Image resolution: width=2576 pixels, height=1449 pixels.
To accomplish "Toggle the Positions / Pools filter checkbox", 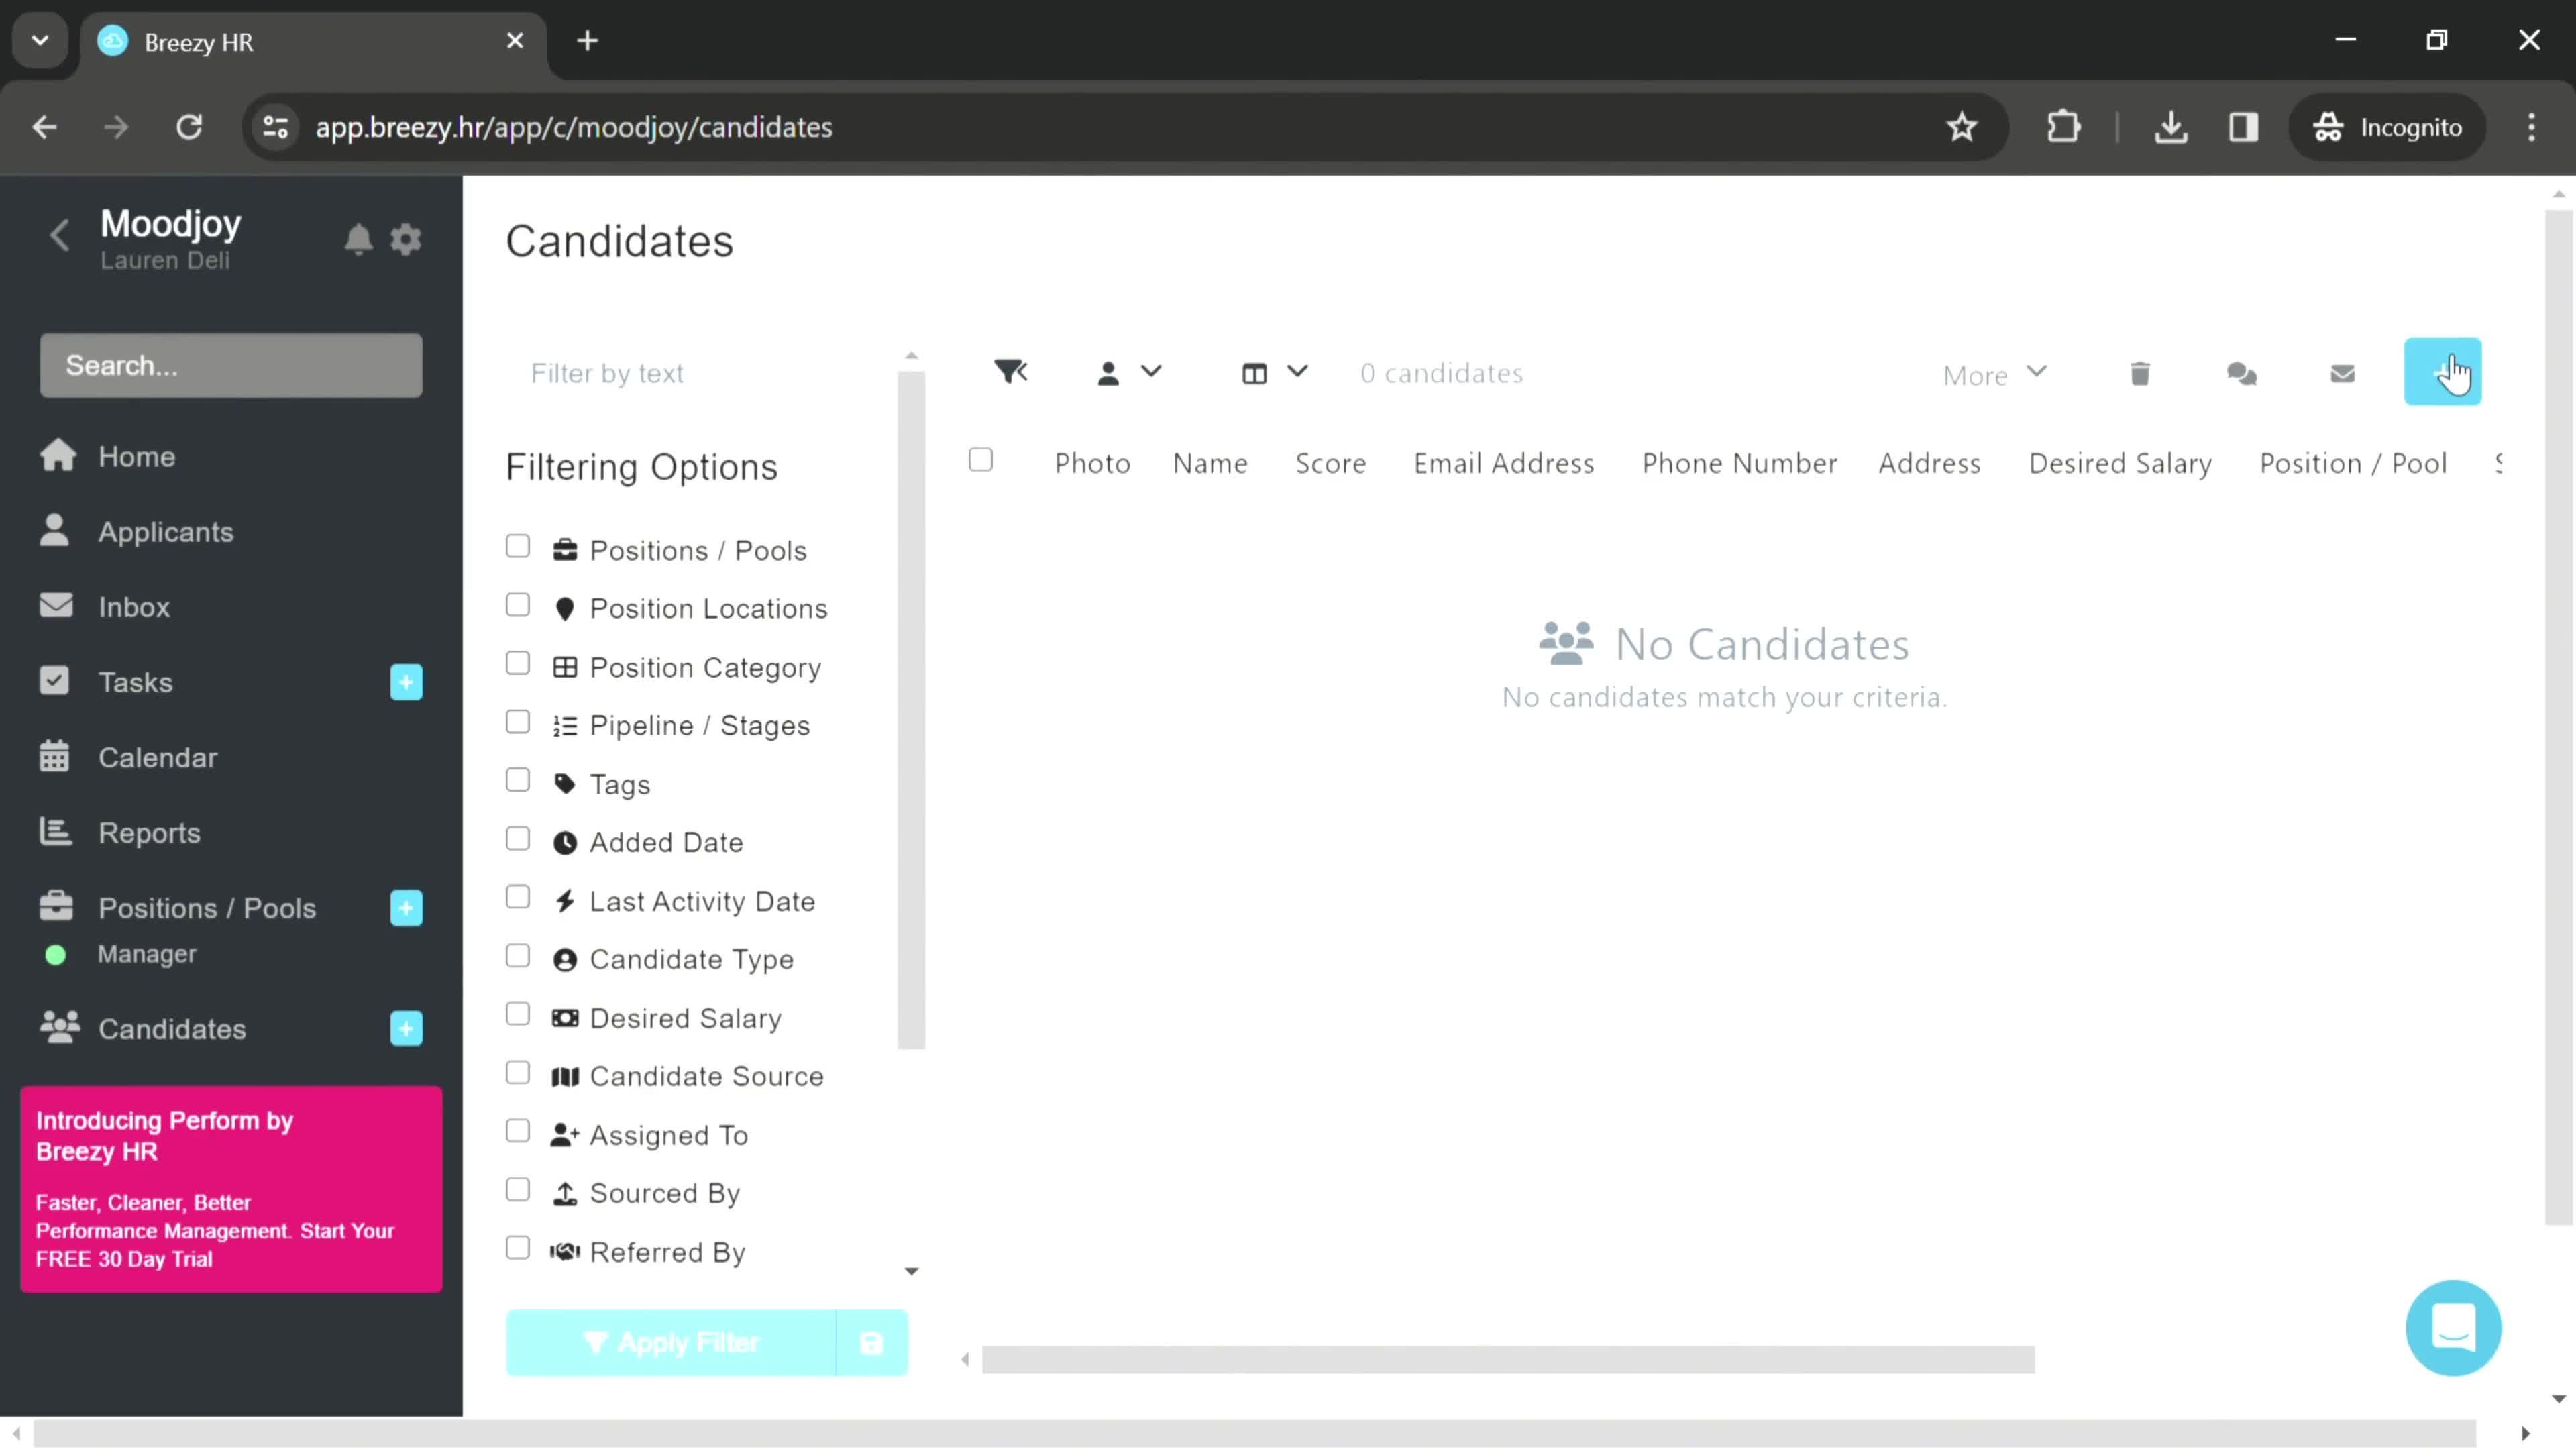I will (519, 549).
